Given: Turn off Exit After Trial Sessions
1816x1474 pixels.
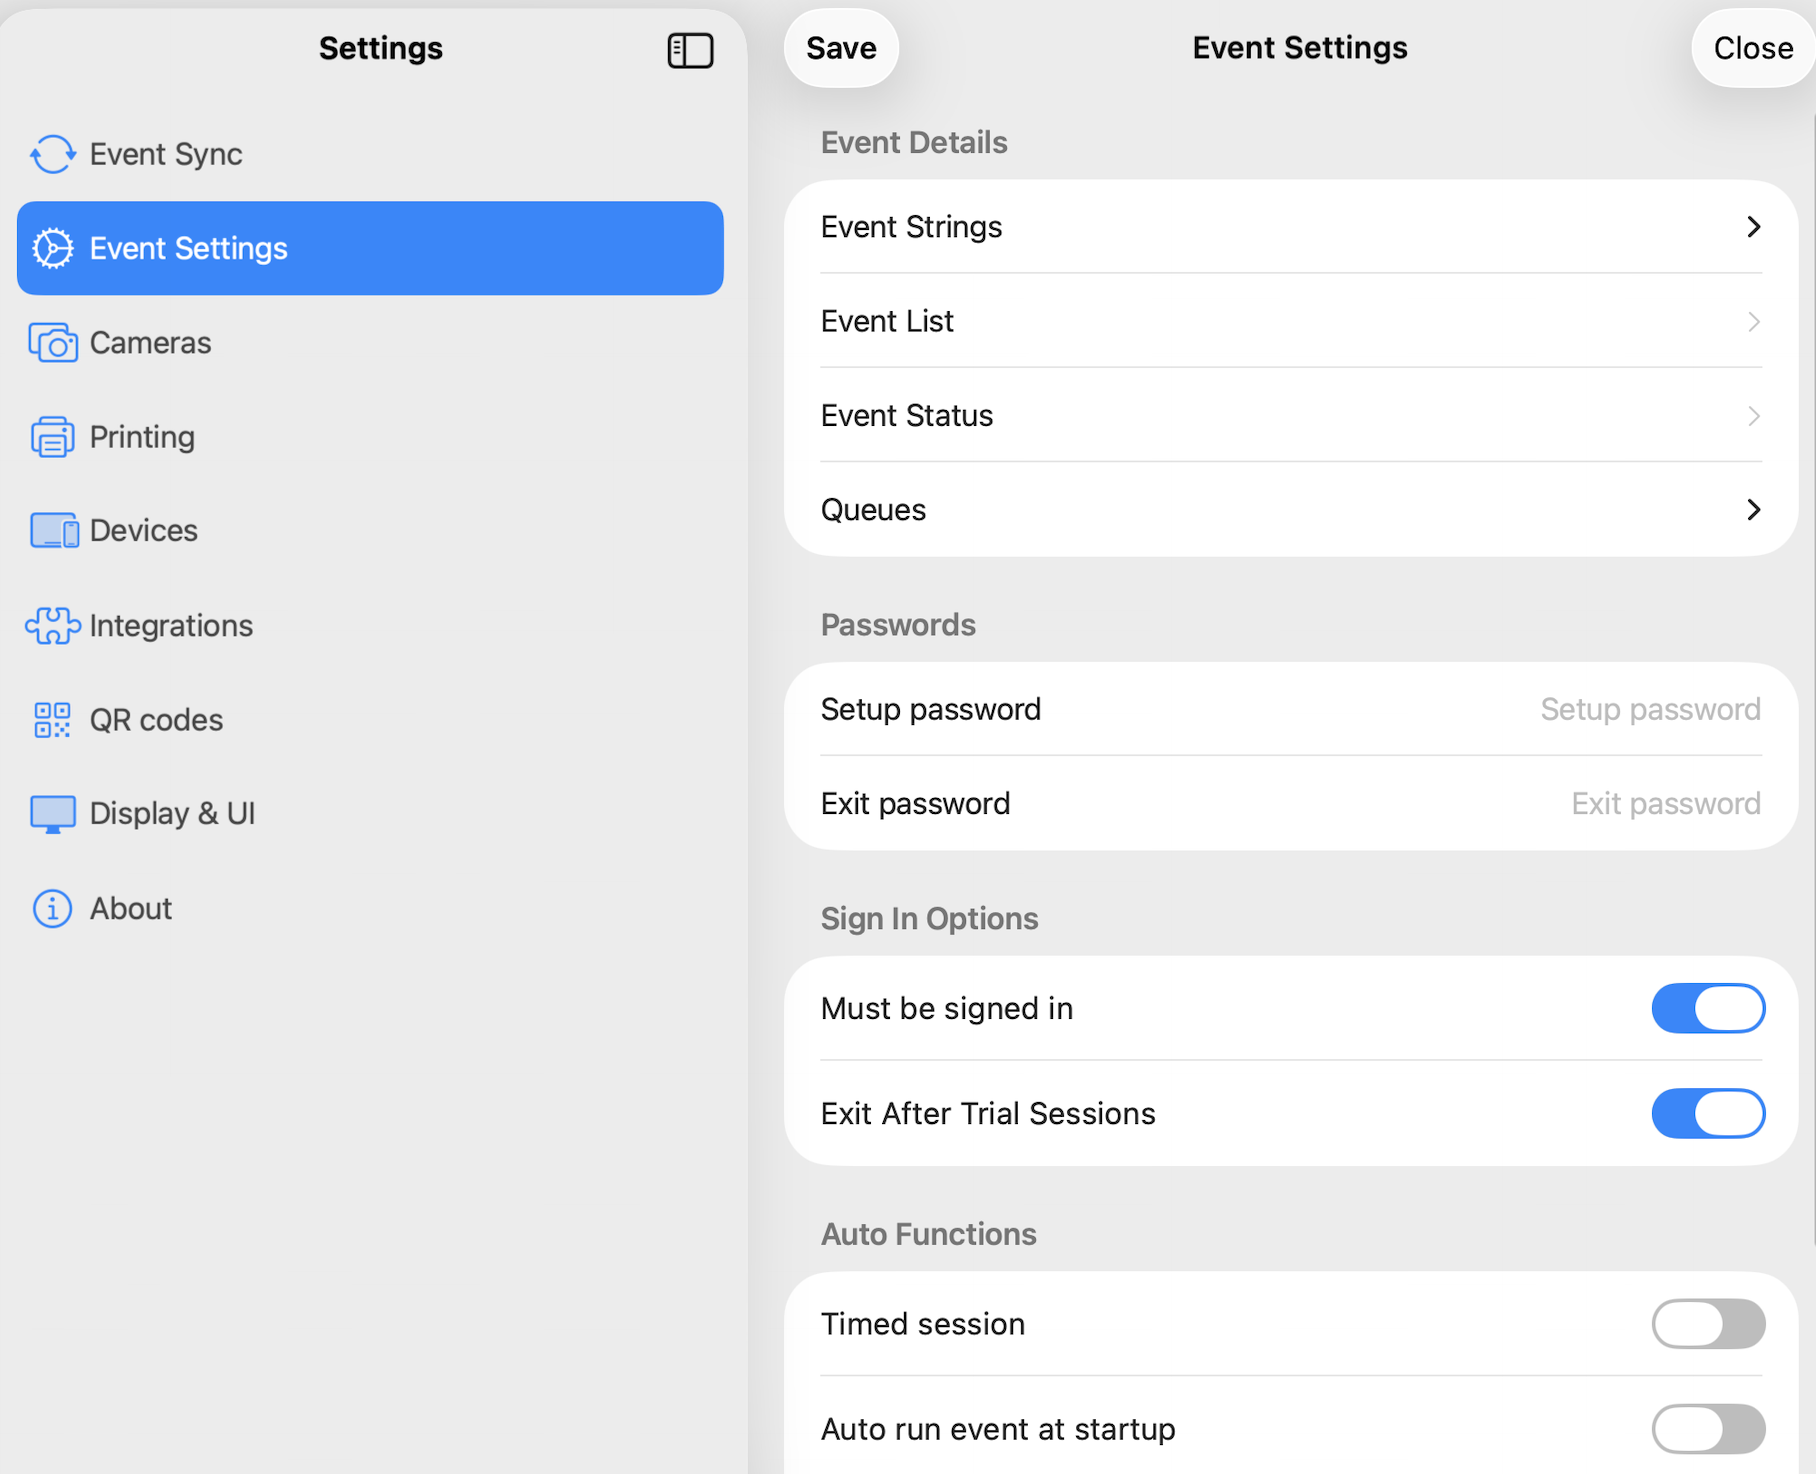Looking at the screenshot, I should pyautogui.click(x=1707, y=1113).
